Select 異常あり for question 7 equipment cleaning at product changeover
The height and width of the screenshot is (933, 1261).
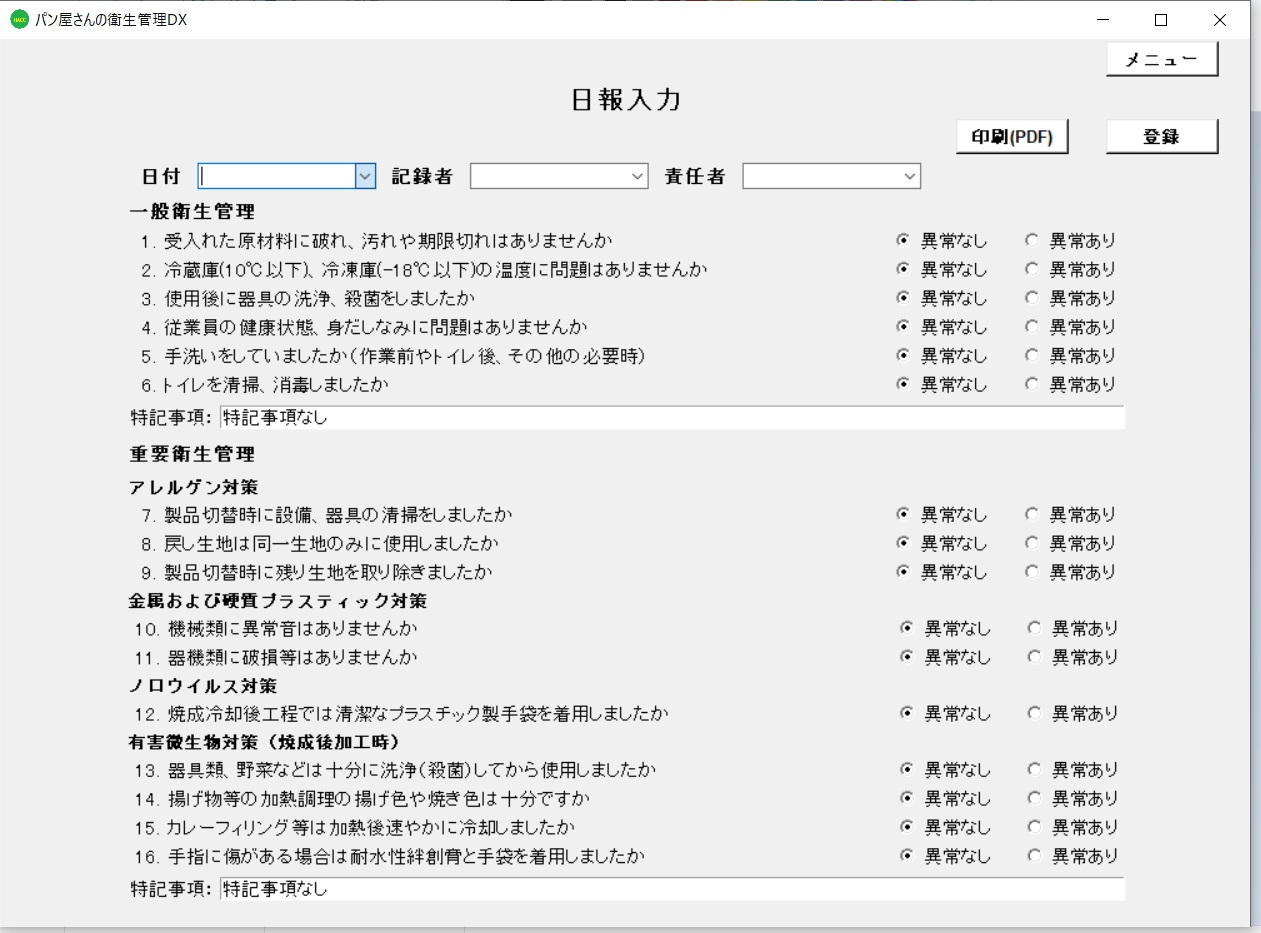(x=1031, y=516)
